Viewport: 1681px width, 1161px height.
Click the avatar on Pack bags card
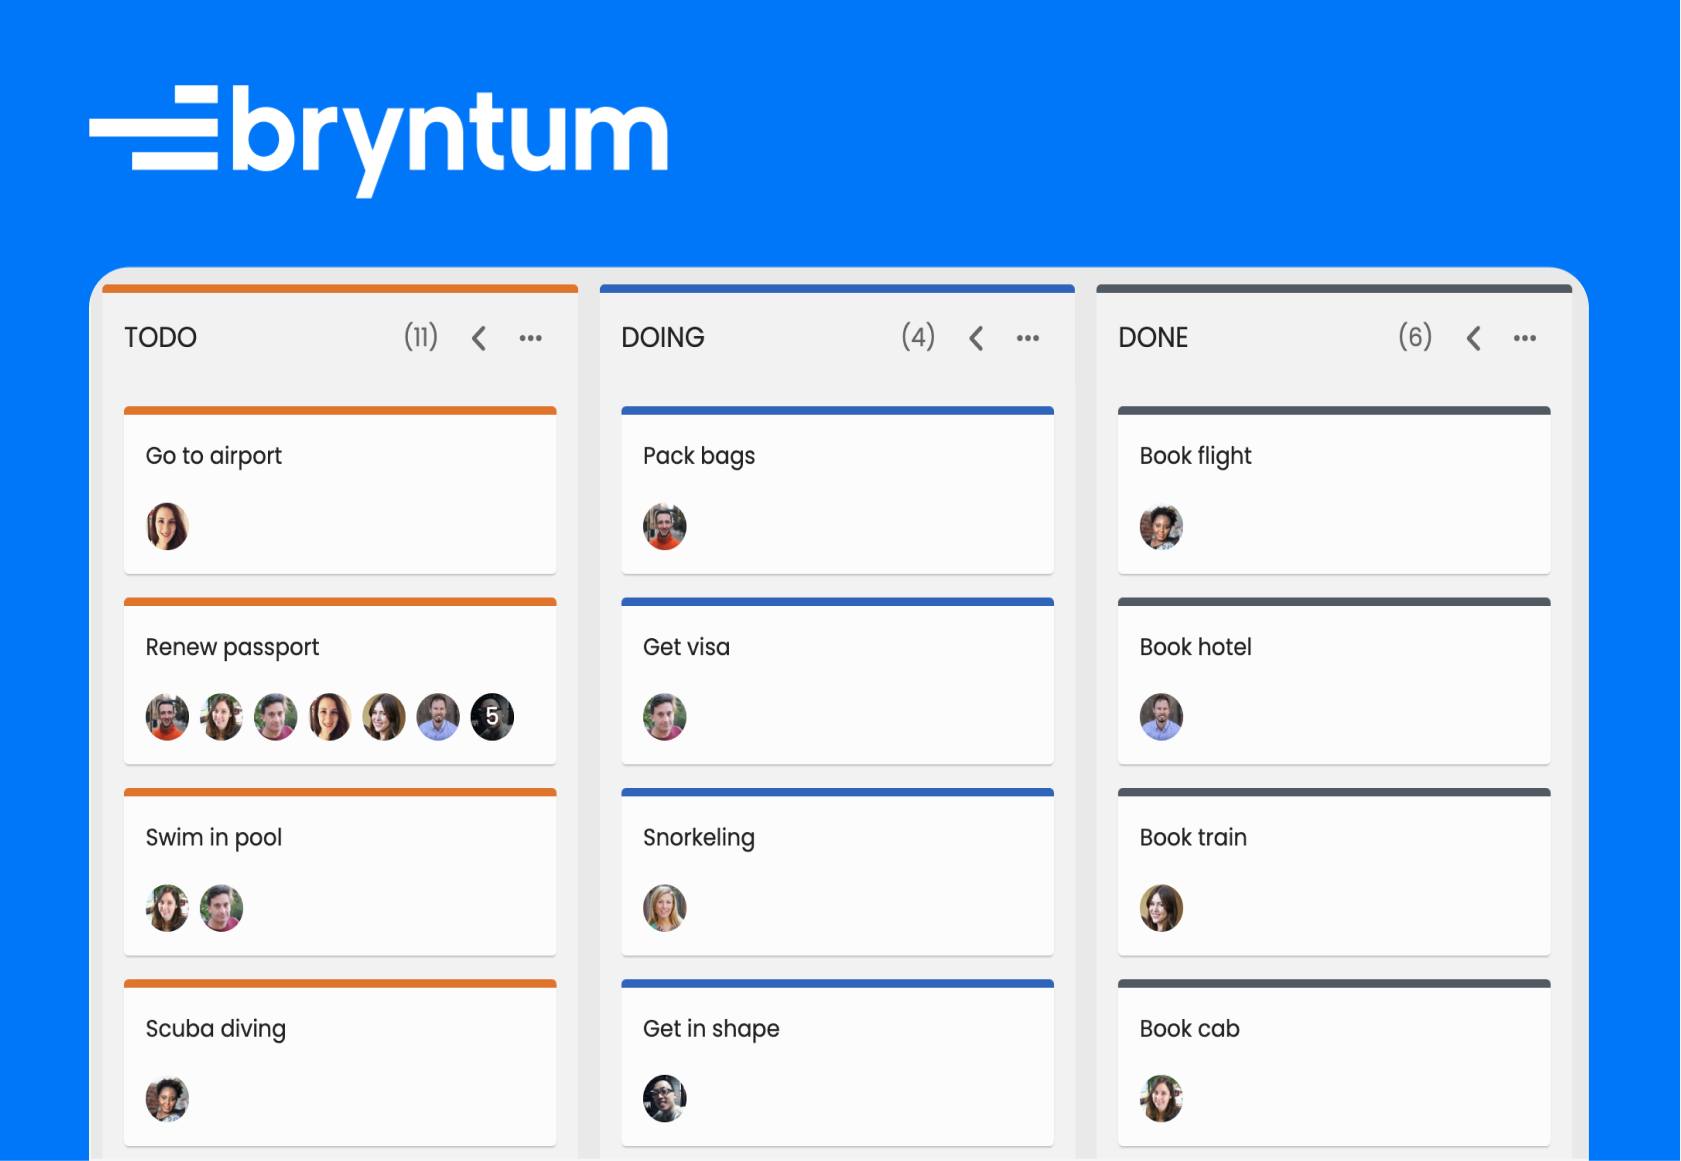(x=665, y=527)
